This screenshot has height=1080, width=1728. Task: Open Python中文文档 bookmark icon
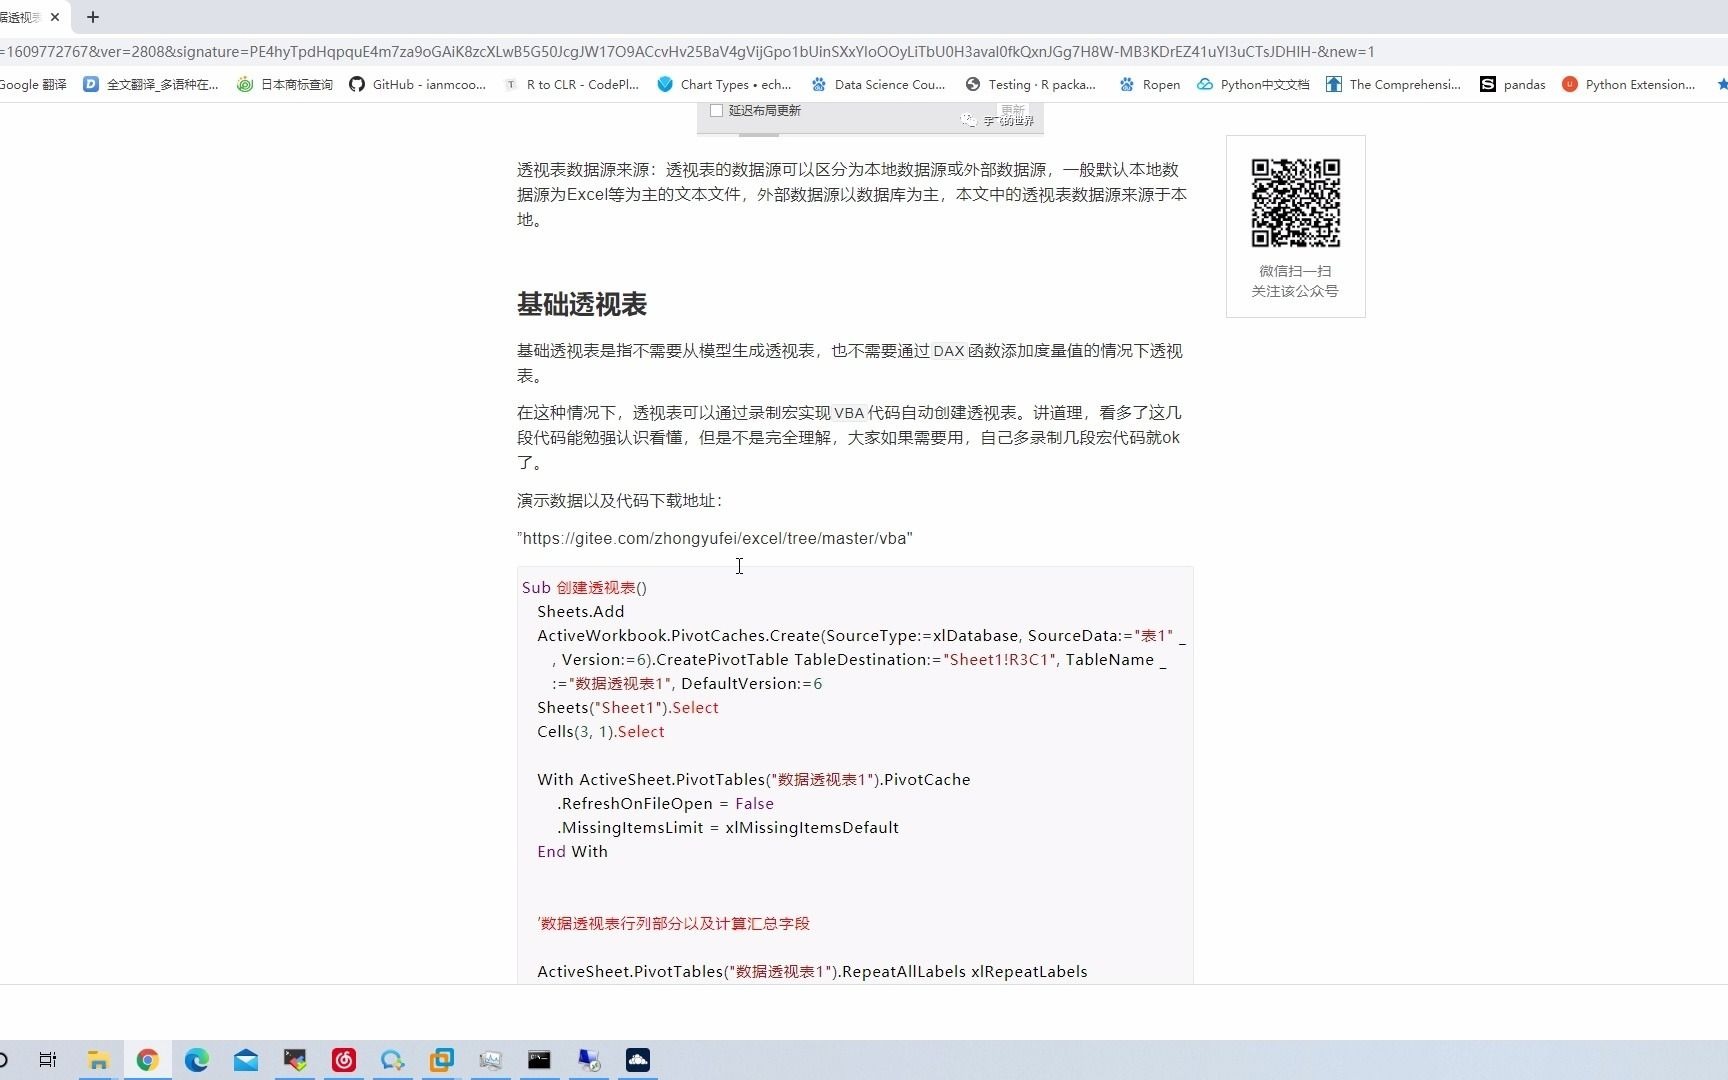tap(1205, 85)
